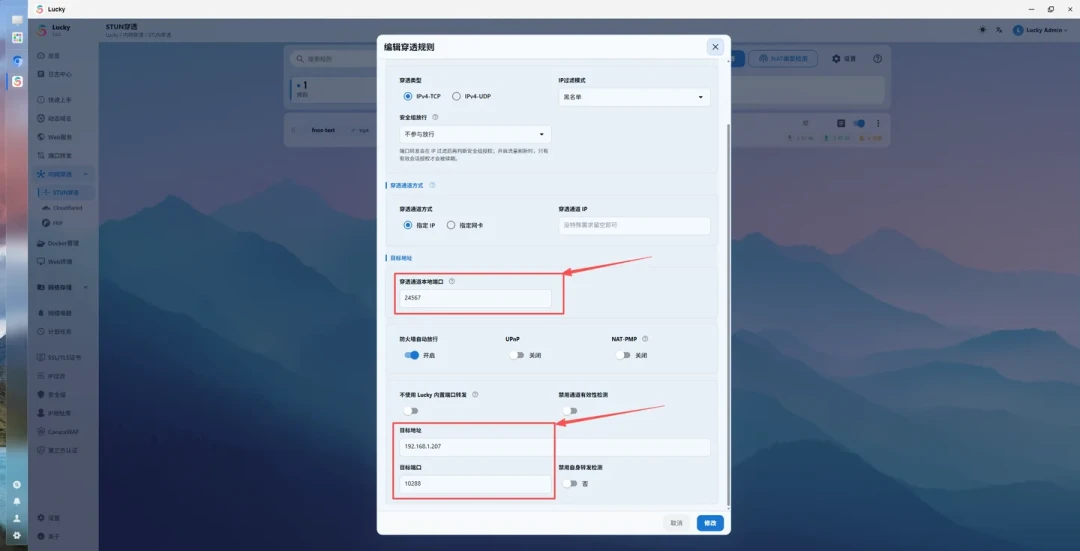Open 快速上手 in the sidebar
The height and width of the screenshot is (551, 1080).
point(62,100)
